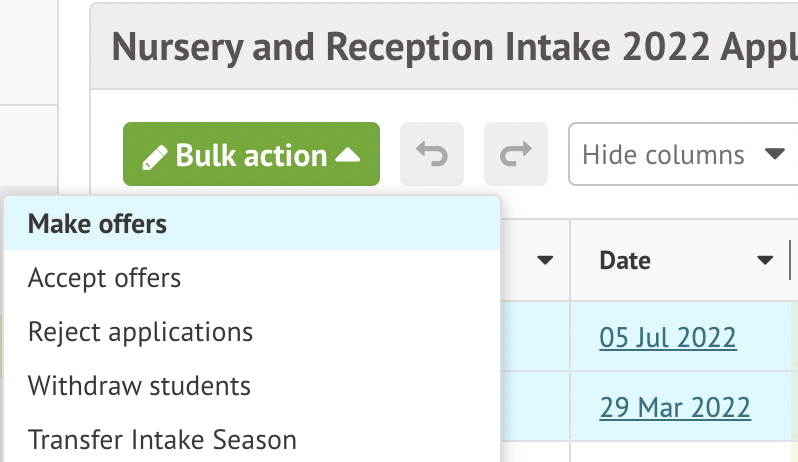Select Make offers from the menu

pyautogui.click(x=97, y=224)
